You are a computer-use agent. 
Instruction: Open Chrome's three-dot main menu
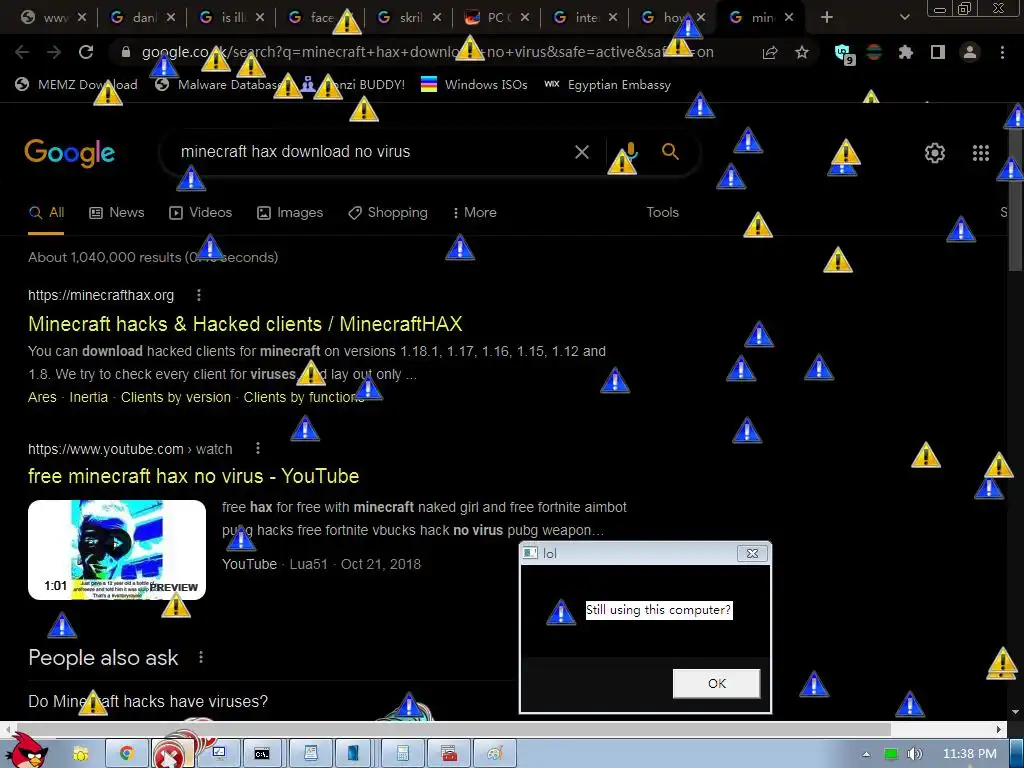tap(1002, 52)
